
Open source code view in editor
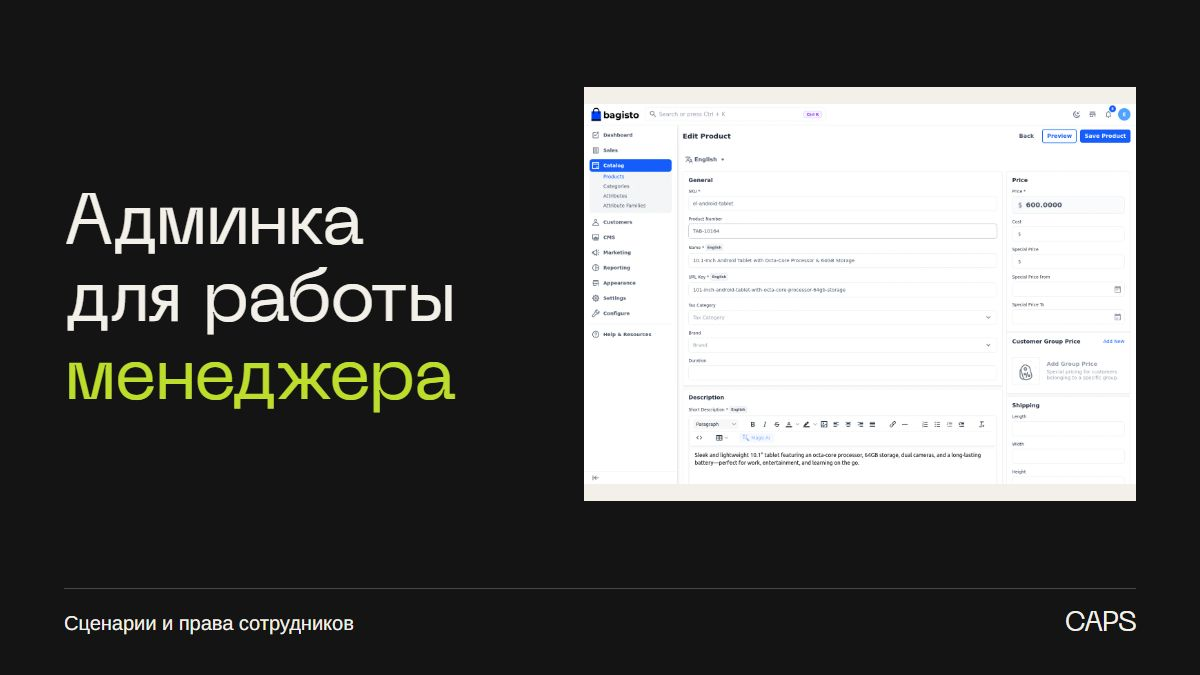pyautogui.click(x=699, y=437)
